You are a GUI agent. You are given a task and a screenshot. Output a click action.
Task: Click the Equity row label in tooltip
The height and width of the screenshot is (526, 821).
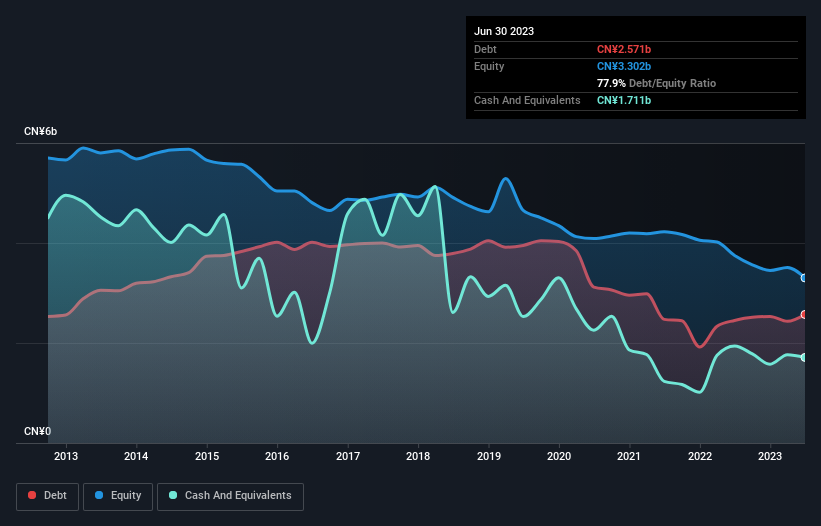coord(489,66)
